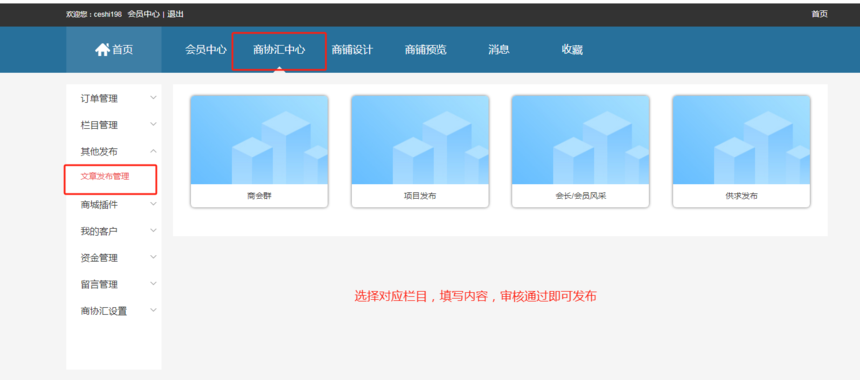Expand the 栏目管理 chevron

coord(154,124)
